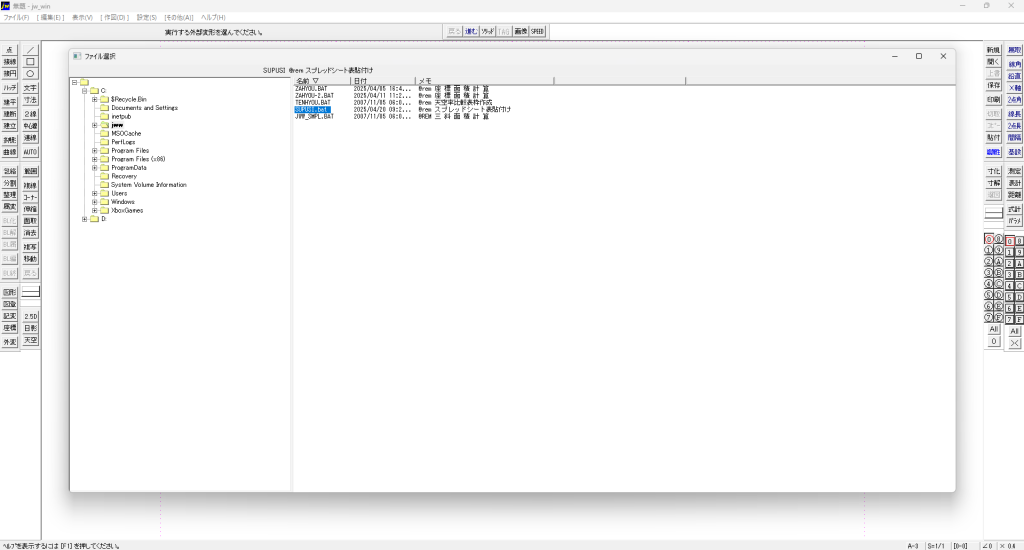Toggle layer group square 1 button
Image resolution: width=1024 pixels, height=550 pixels.
tap(1010, 252)
